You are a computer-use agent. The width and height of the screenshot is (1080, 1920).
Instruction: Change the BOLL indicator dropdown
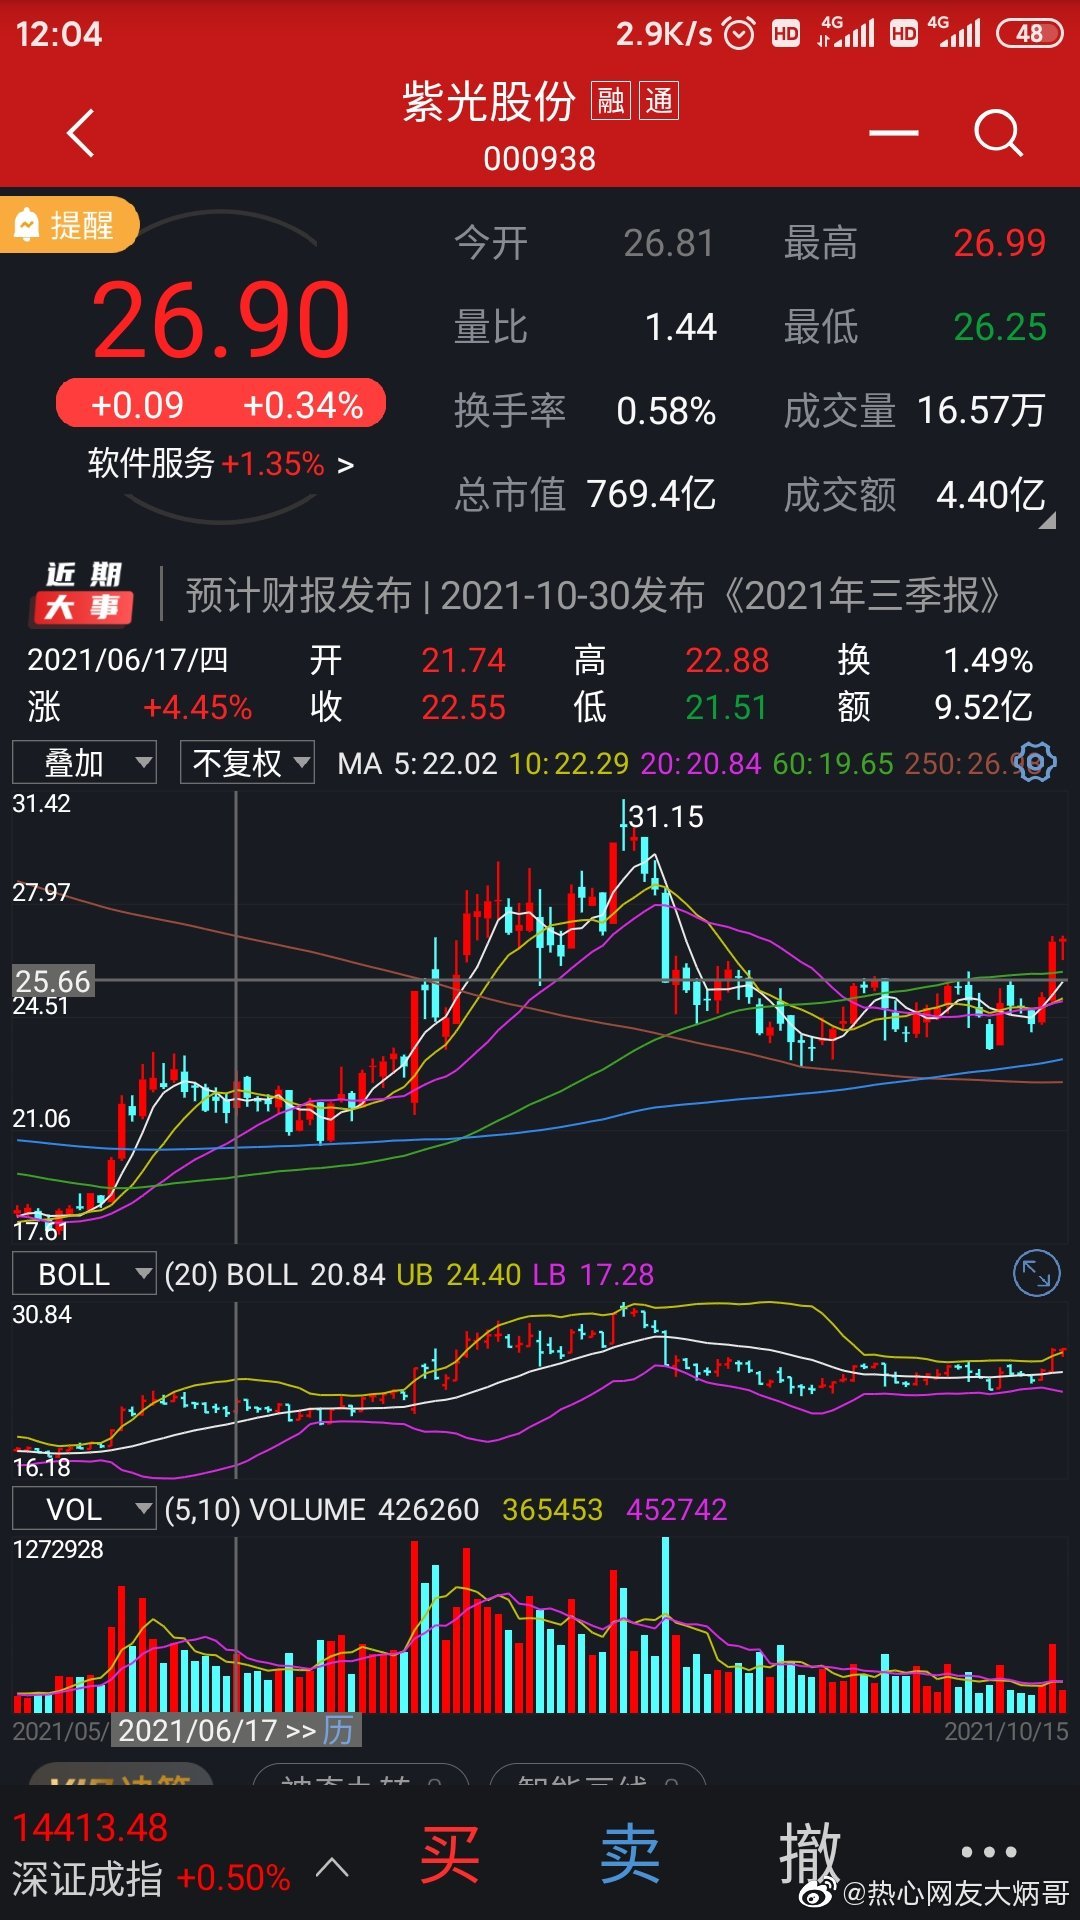pos(84,1274)
